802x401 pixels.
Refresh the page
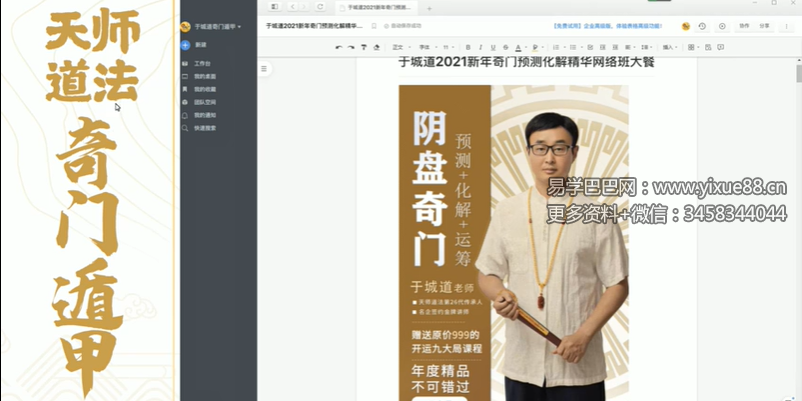click(320, 7)
